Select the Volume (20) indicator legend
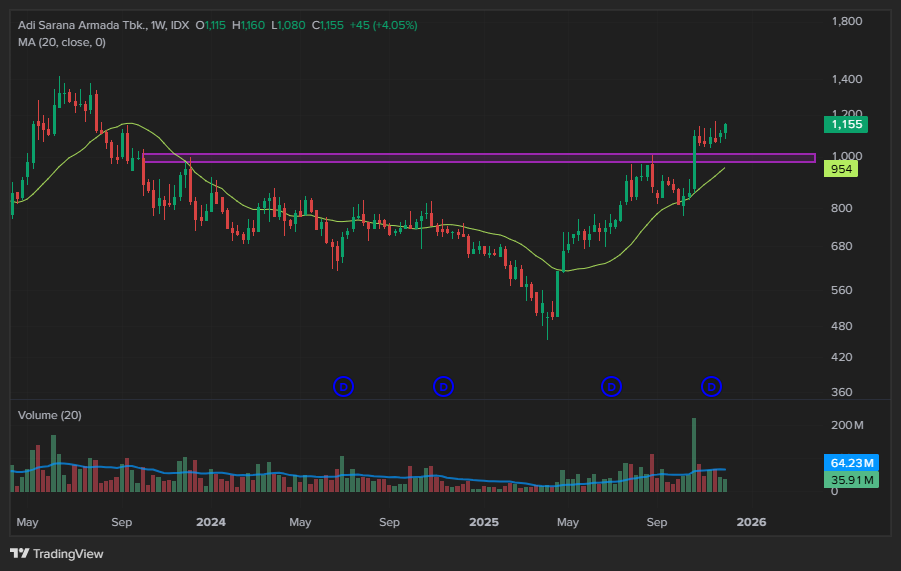Image resolution: width=901 pixels, height=571 pixels. pos(49,415)
